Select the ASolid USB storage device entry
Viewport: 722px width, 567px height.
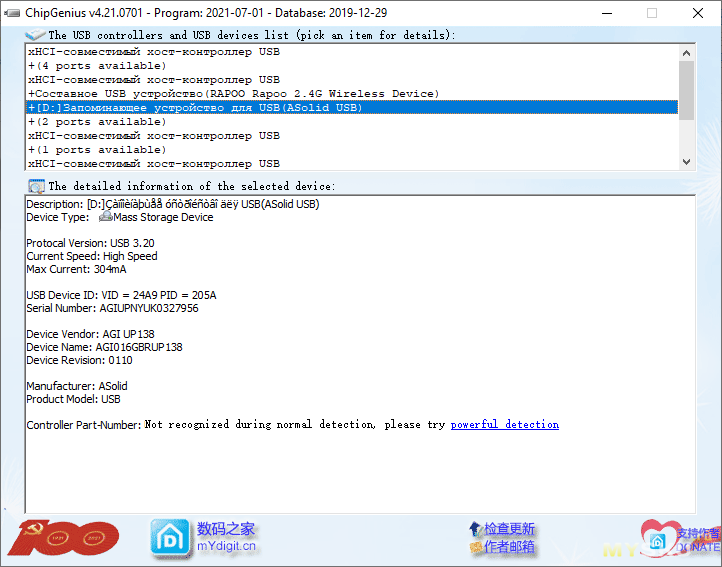(195, 108)
